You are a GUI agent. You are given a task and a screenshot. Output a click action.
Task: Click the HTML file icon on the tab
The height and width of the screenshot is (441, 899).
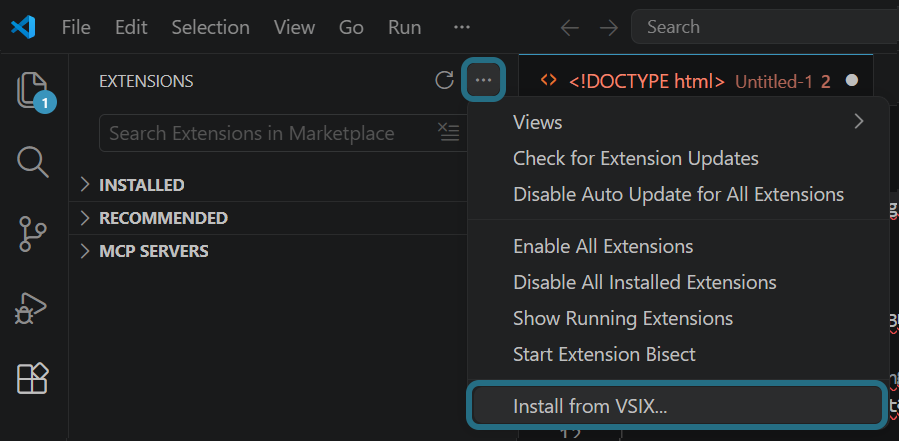(548, 80)
